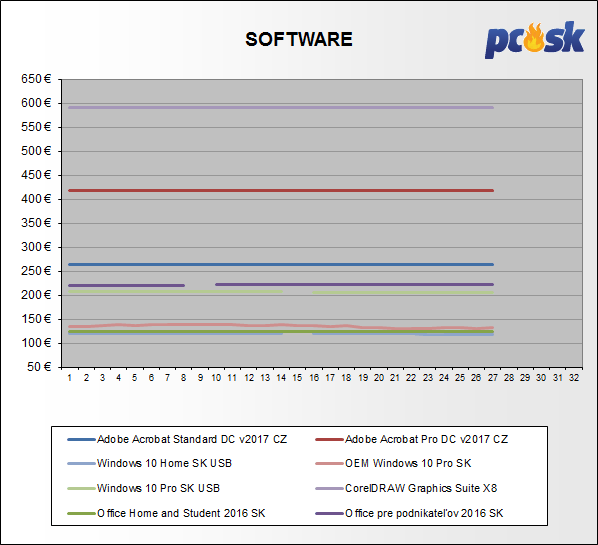
Task: Click the dark purple Office podnikateľov line
Action: (354, 285)
